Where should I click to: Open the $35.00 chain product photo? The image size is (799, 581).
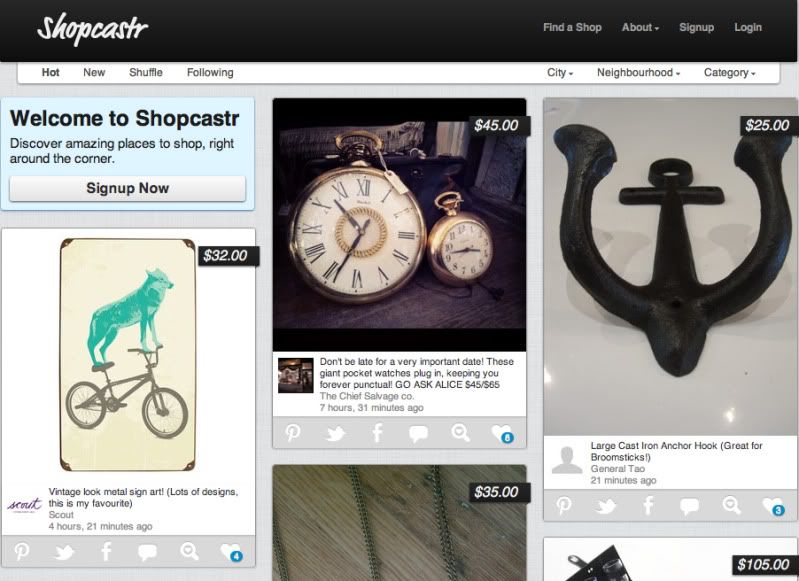point(400,523)
